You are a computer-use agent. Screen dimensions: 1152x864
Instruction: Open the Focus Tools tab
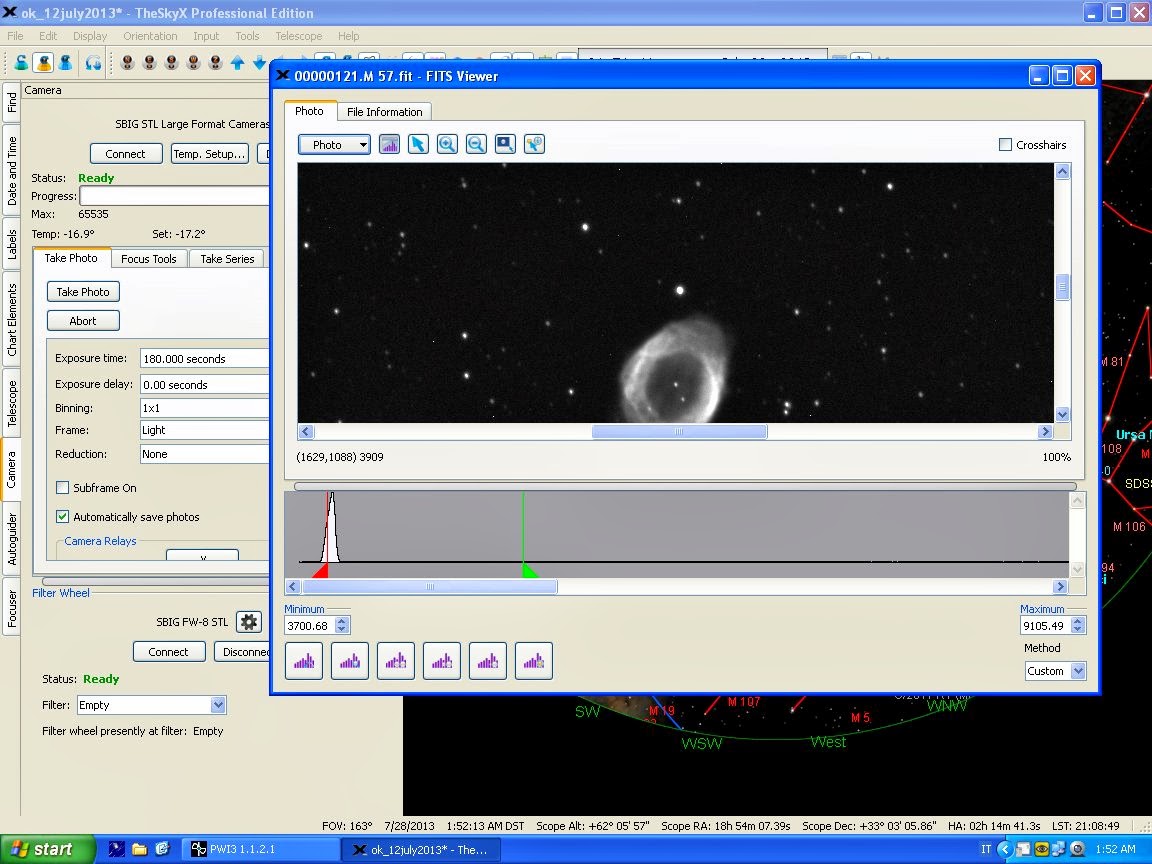[149, 259]
